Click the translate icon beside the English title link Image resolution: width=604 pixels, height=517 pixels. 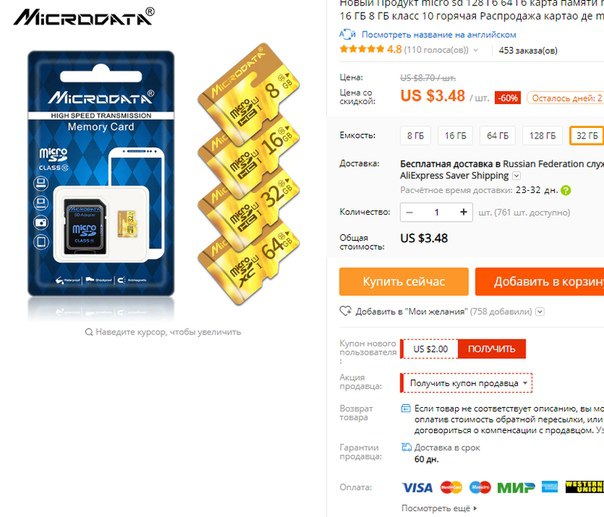347,34
